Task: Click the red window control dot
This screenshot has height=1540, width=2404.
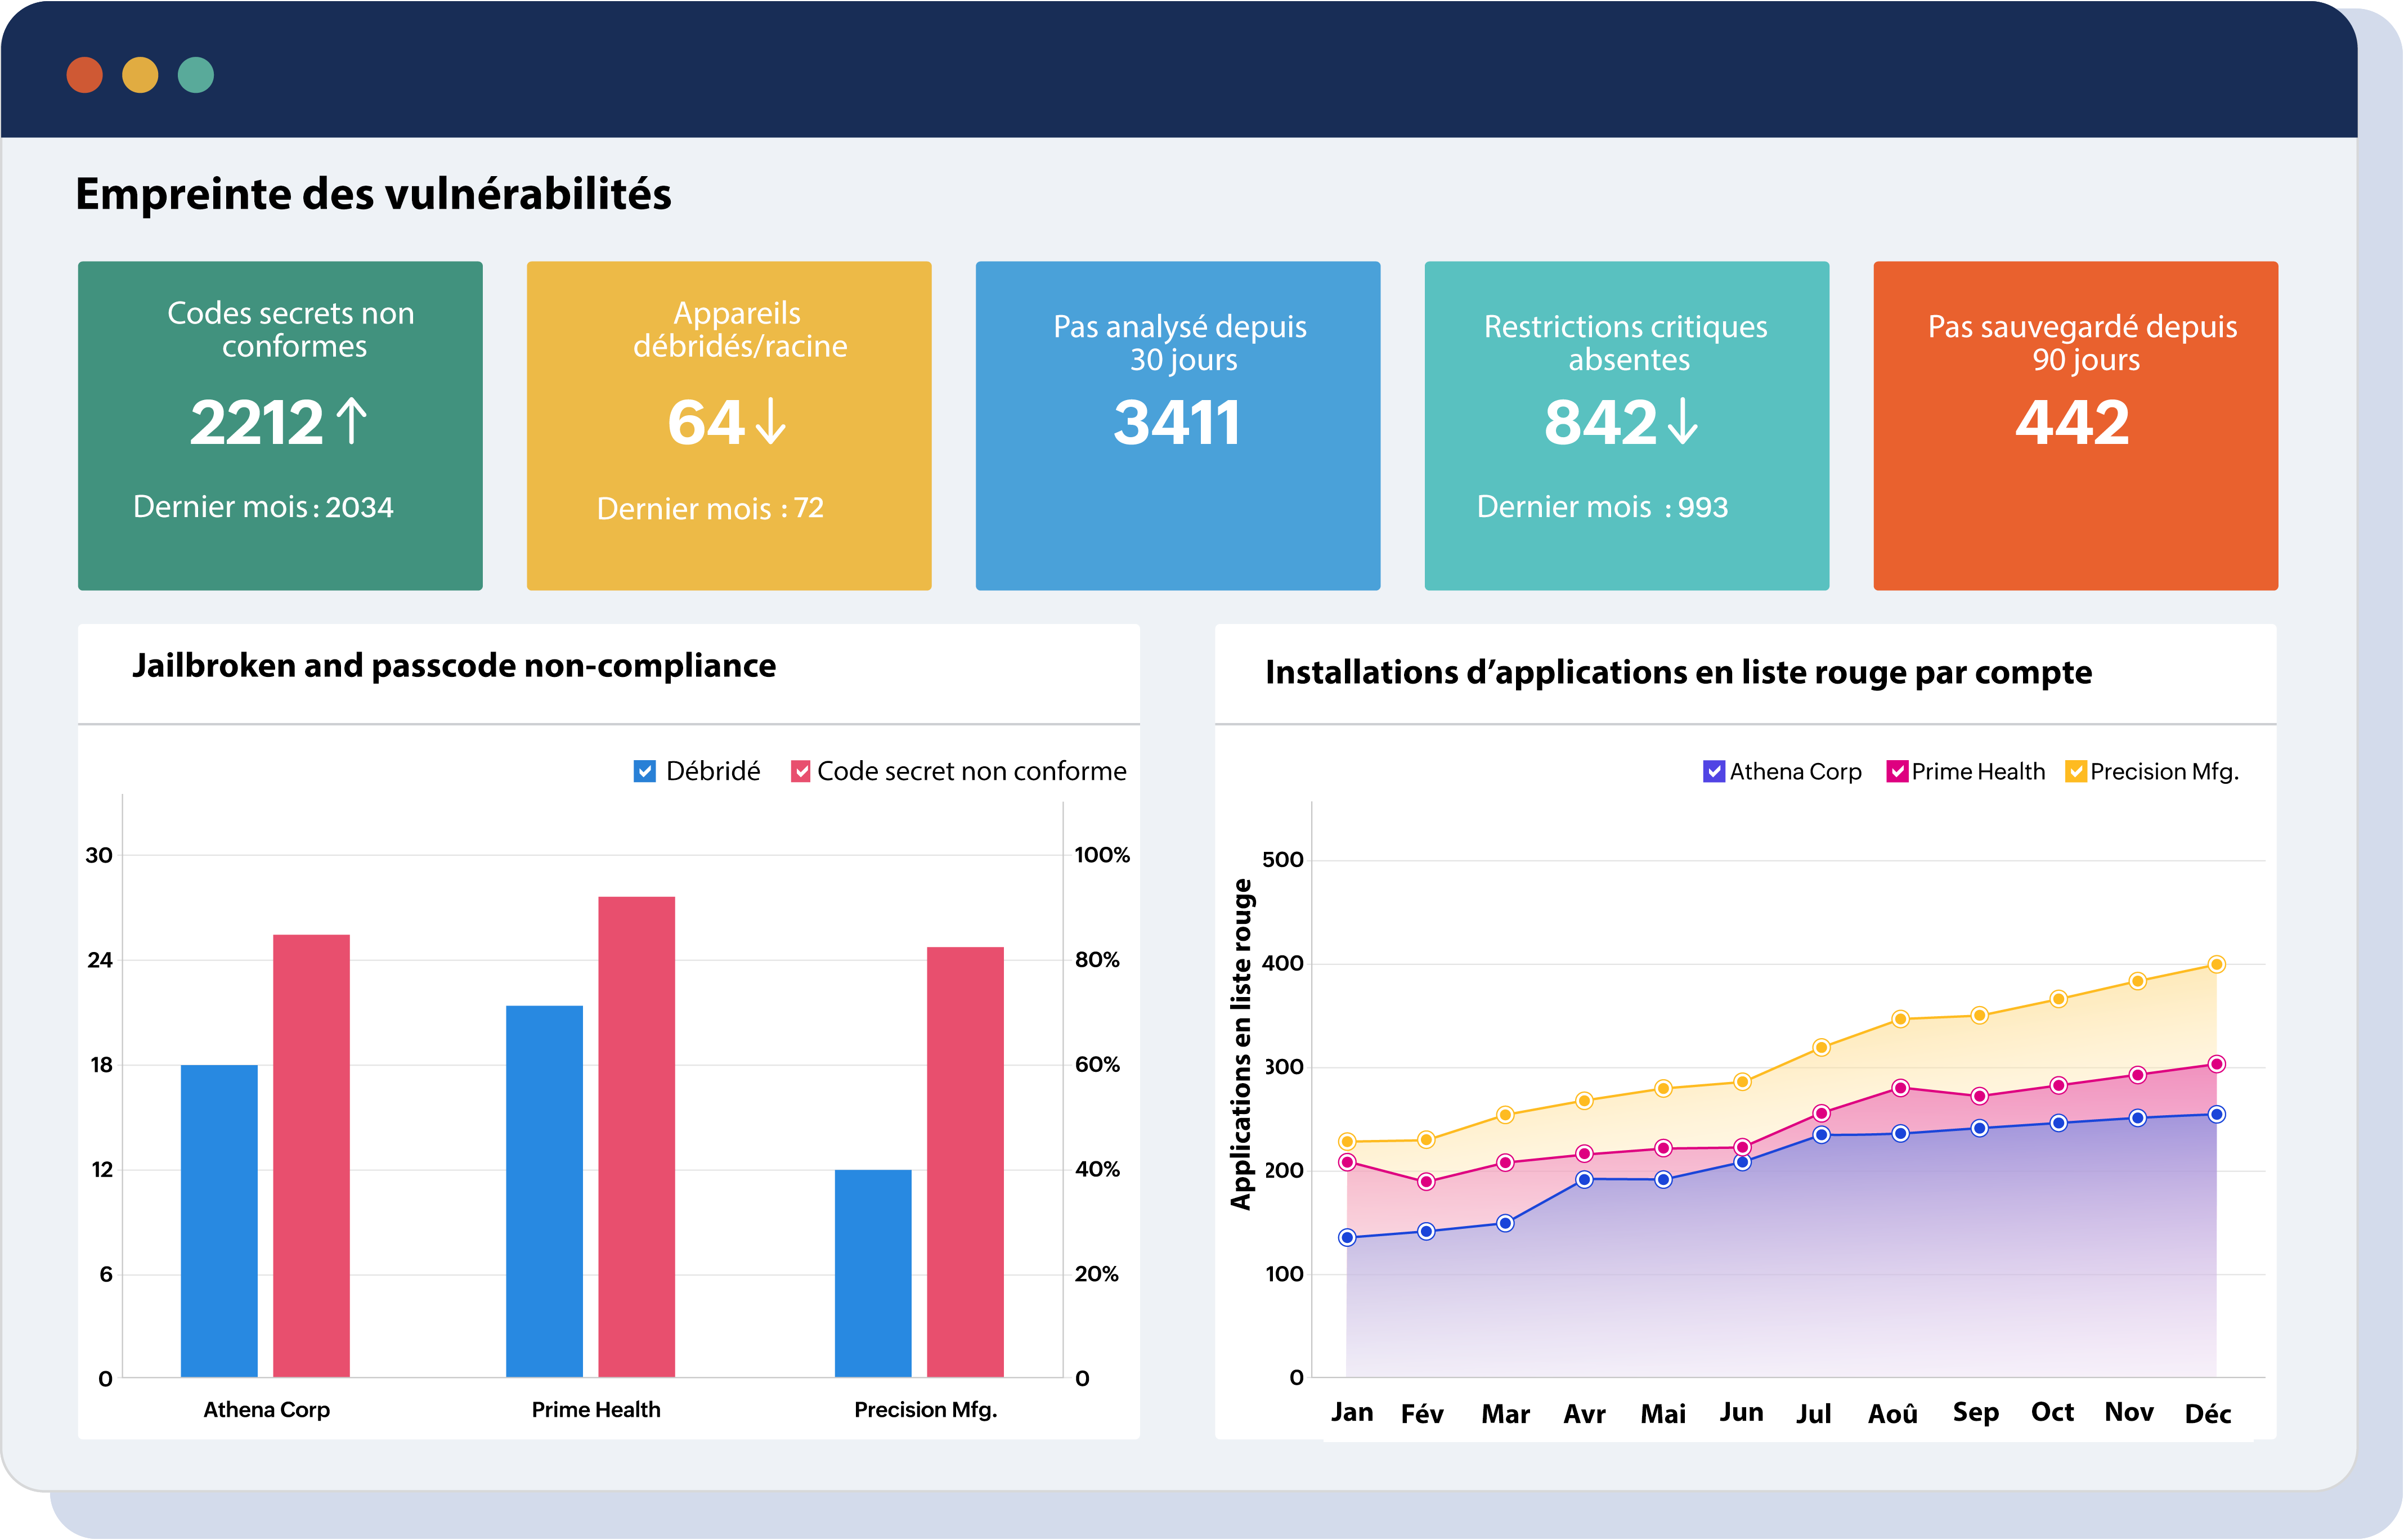Action: [85, 75]
